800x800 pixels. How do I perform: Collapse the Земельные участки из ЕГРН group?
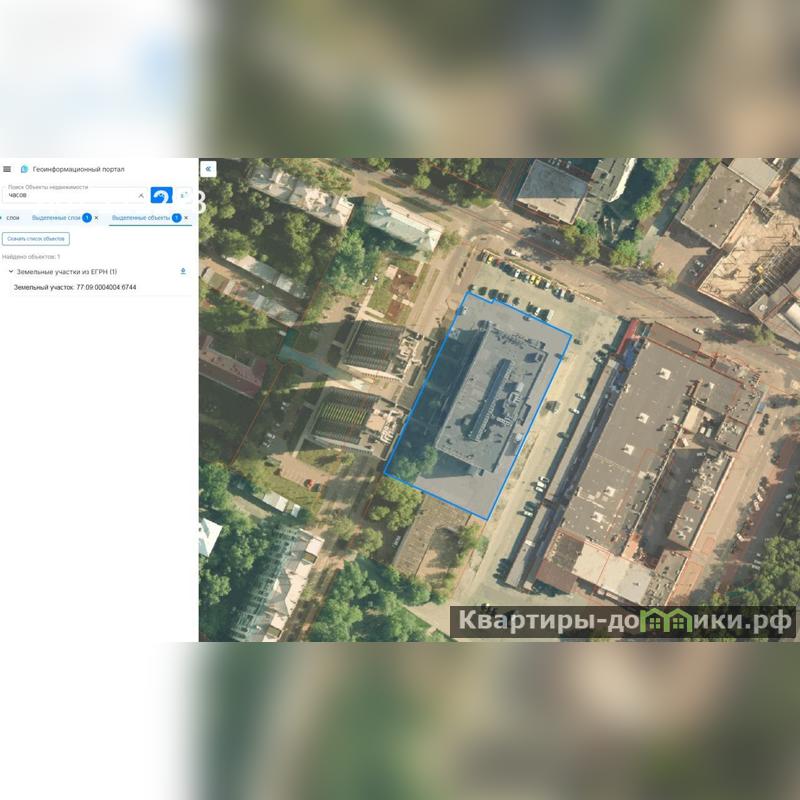tap(10, 272)
